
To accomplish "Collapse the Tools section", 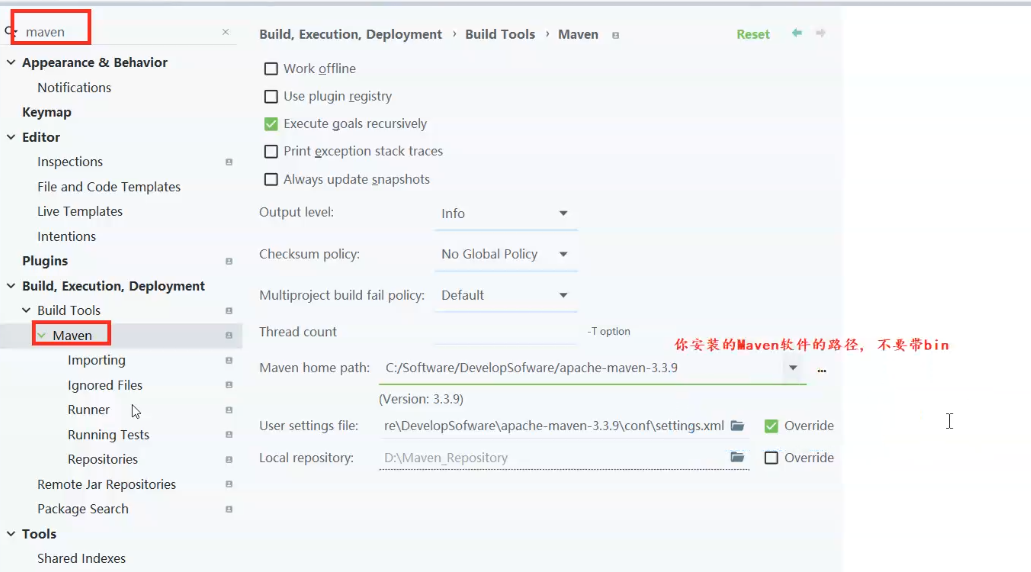I will (11, 534).
